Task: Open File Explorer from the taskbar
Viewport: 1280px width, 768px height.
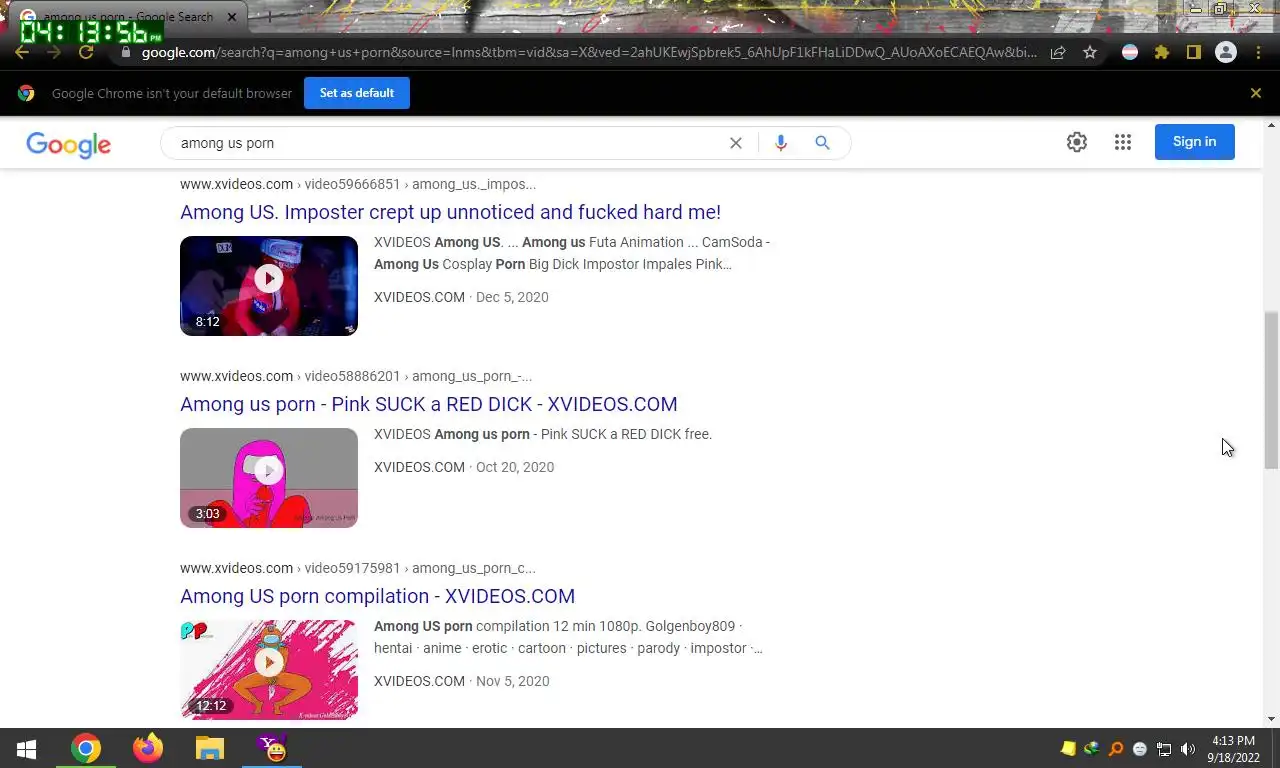Action: [x=210, y=748]
